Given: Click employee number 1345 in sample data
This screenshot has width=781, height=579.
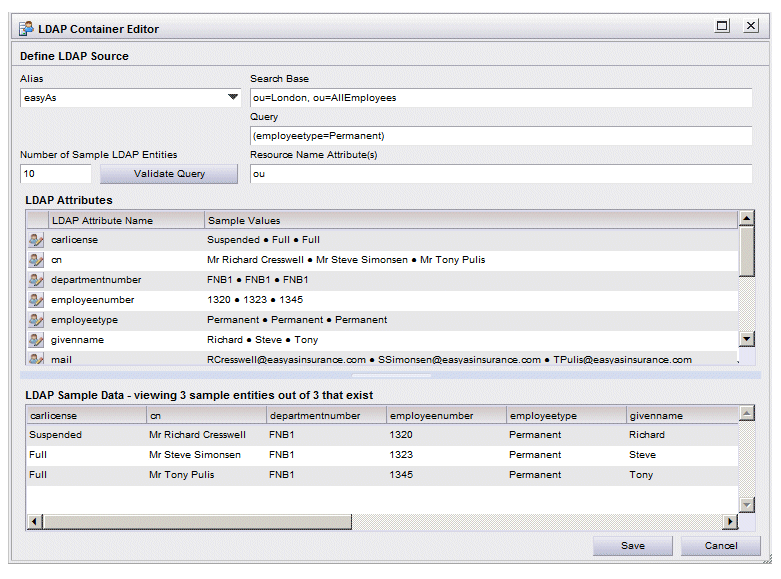Looking at the screenshot, I should click(401, 475).
